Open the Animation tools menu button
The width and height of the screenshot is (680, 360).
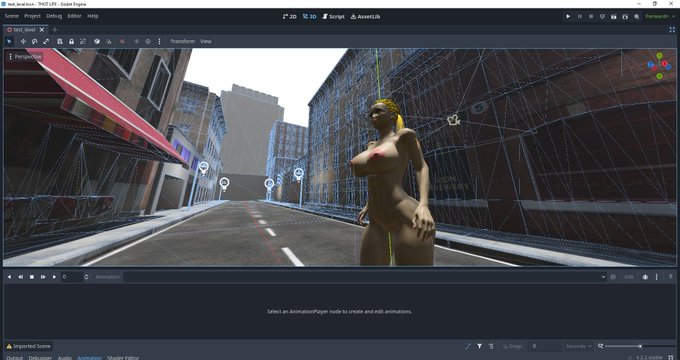point(107,277)
